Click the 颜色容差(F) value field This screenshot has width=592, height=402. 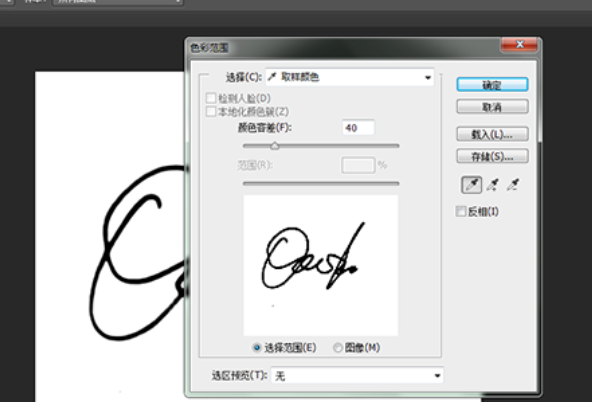point(358,128)
